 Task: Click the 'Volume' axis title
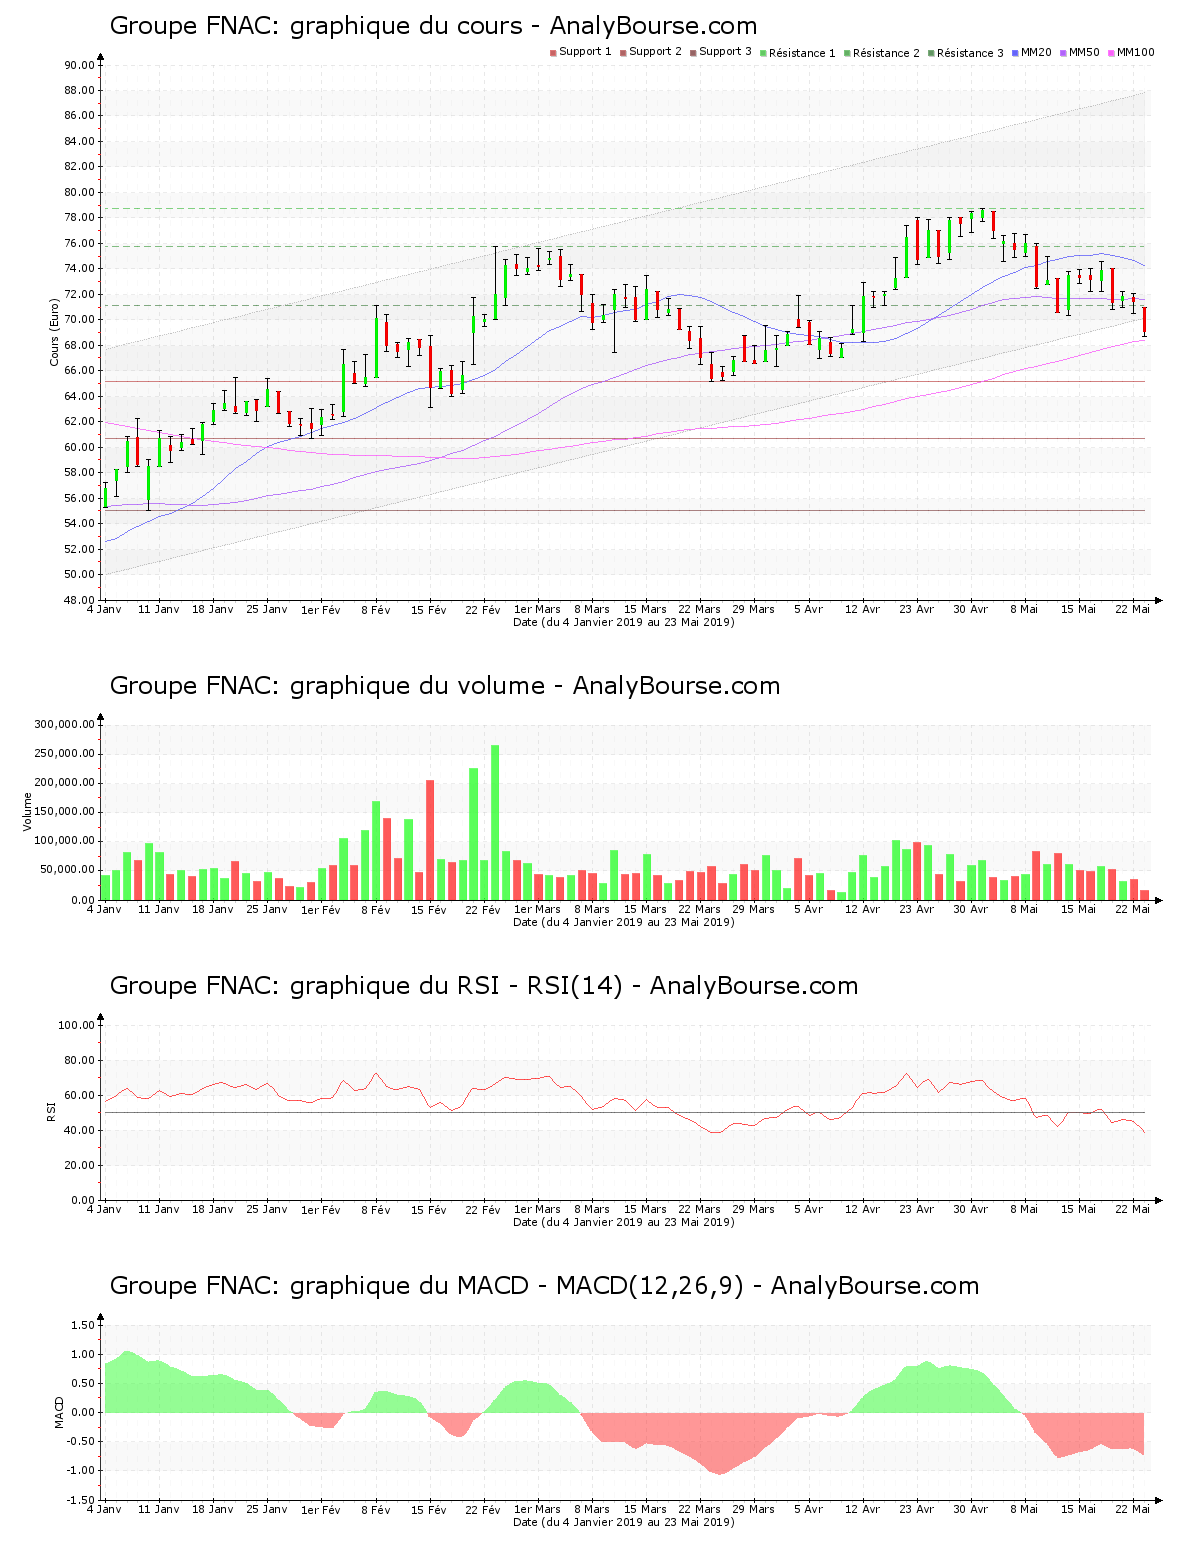tap(28, 812)
